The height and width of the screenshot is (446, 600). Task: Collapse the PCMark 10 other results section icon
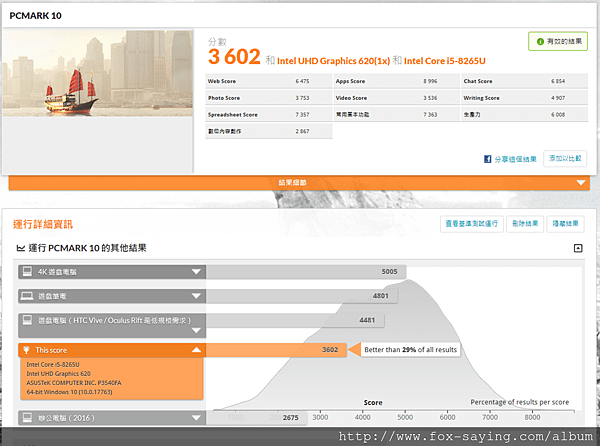pos(578,248)
